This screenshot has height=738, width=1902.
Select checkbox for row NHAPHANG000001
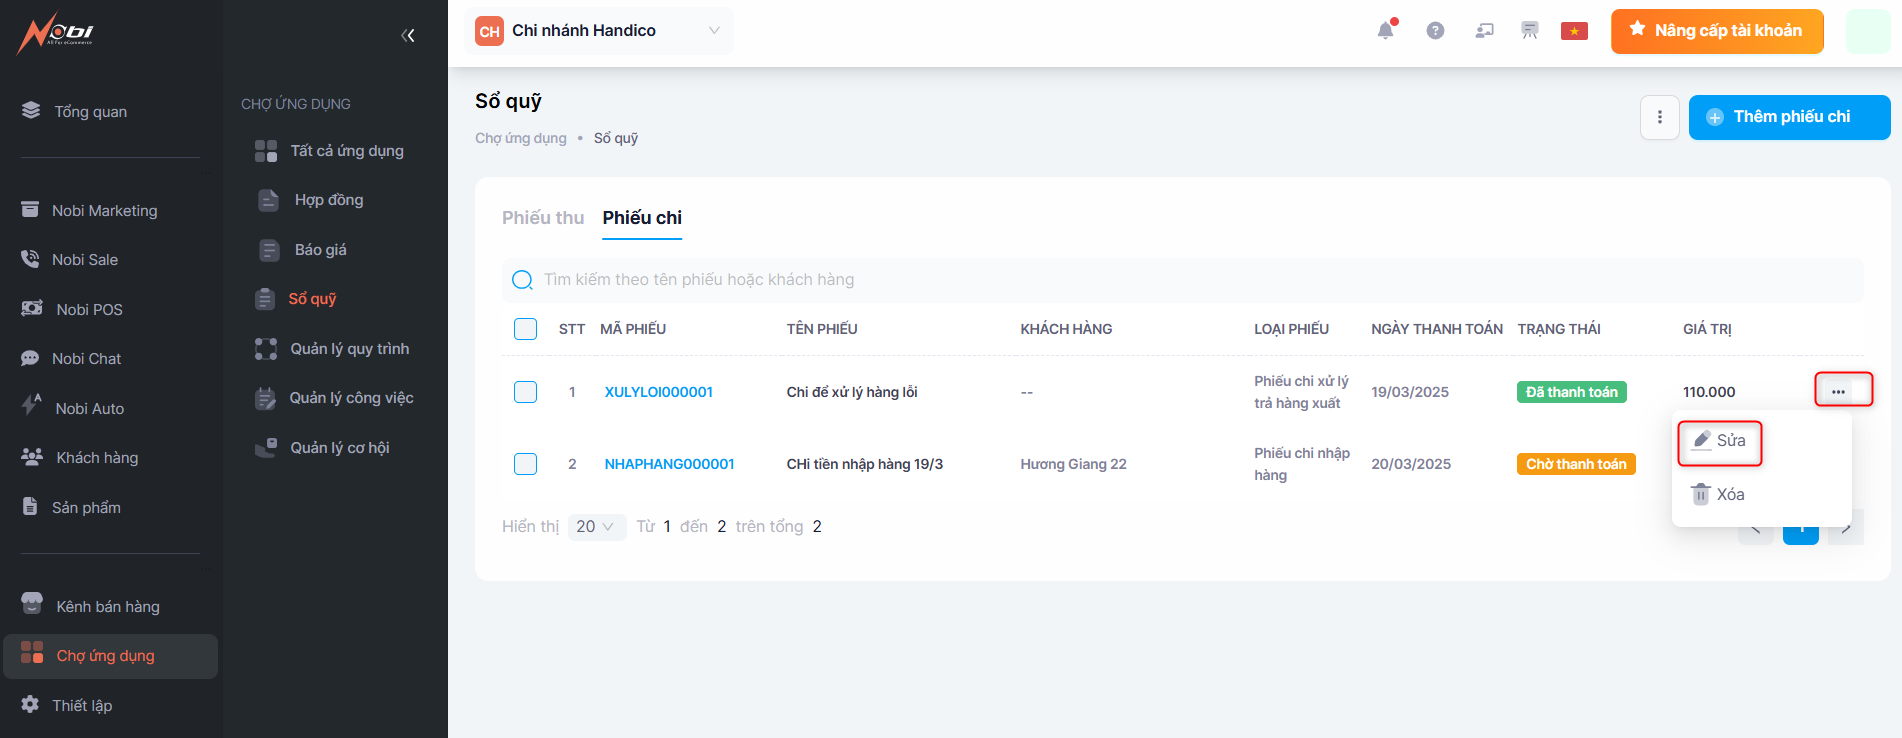click(525, 464)
